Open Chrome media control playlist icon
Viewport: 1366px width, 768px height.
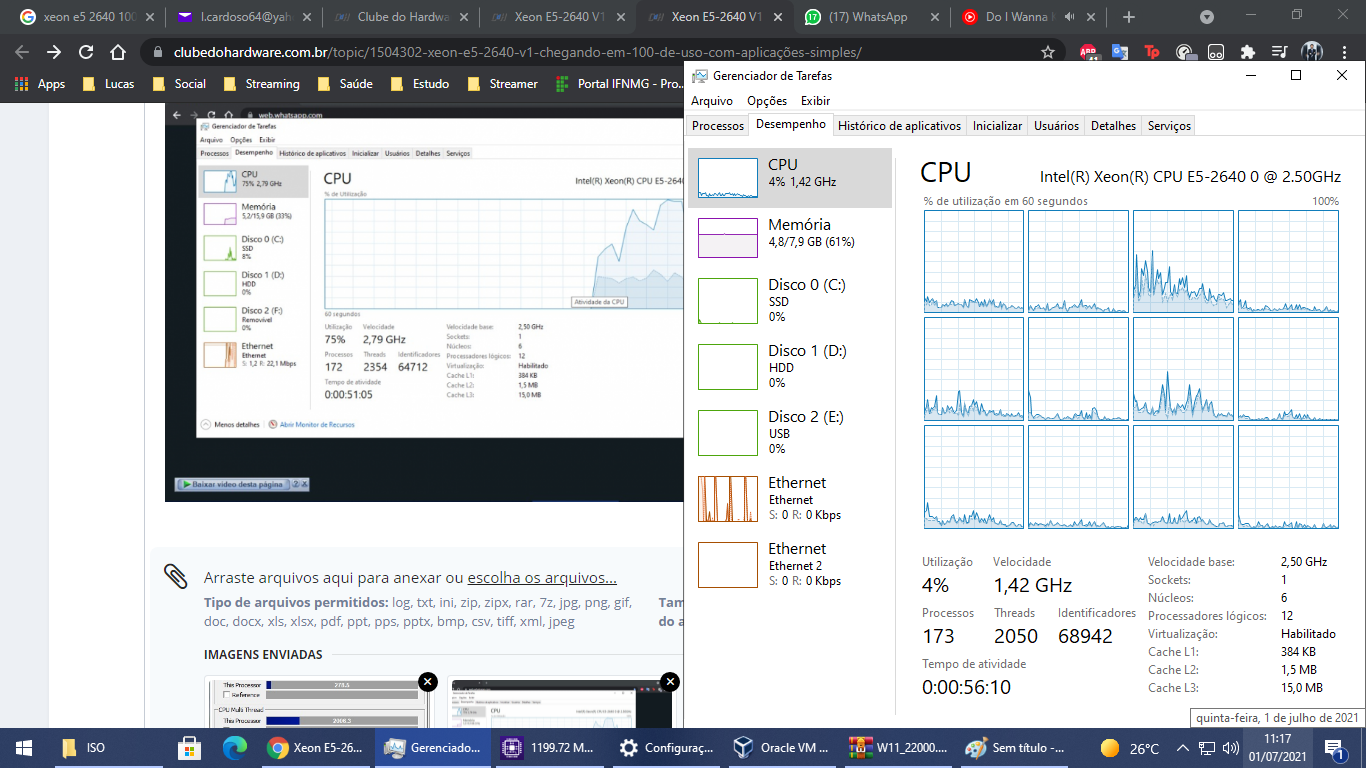[1279, 52]
